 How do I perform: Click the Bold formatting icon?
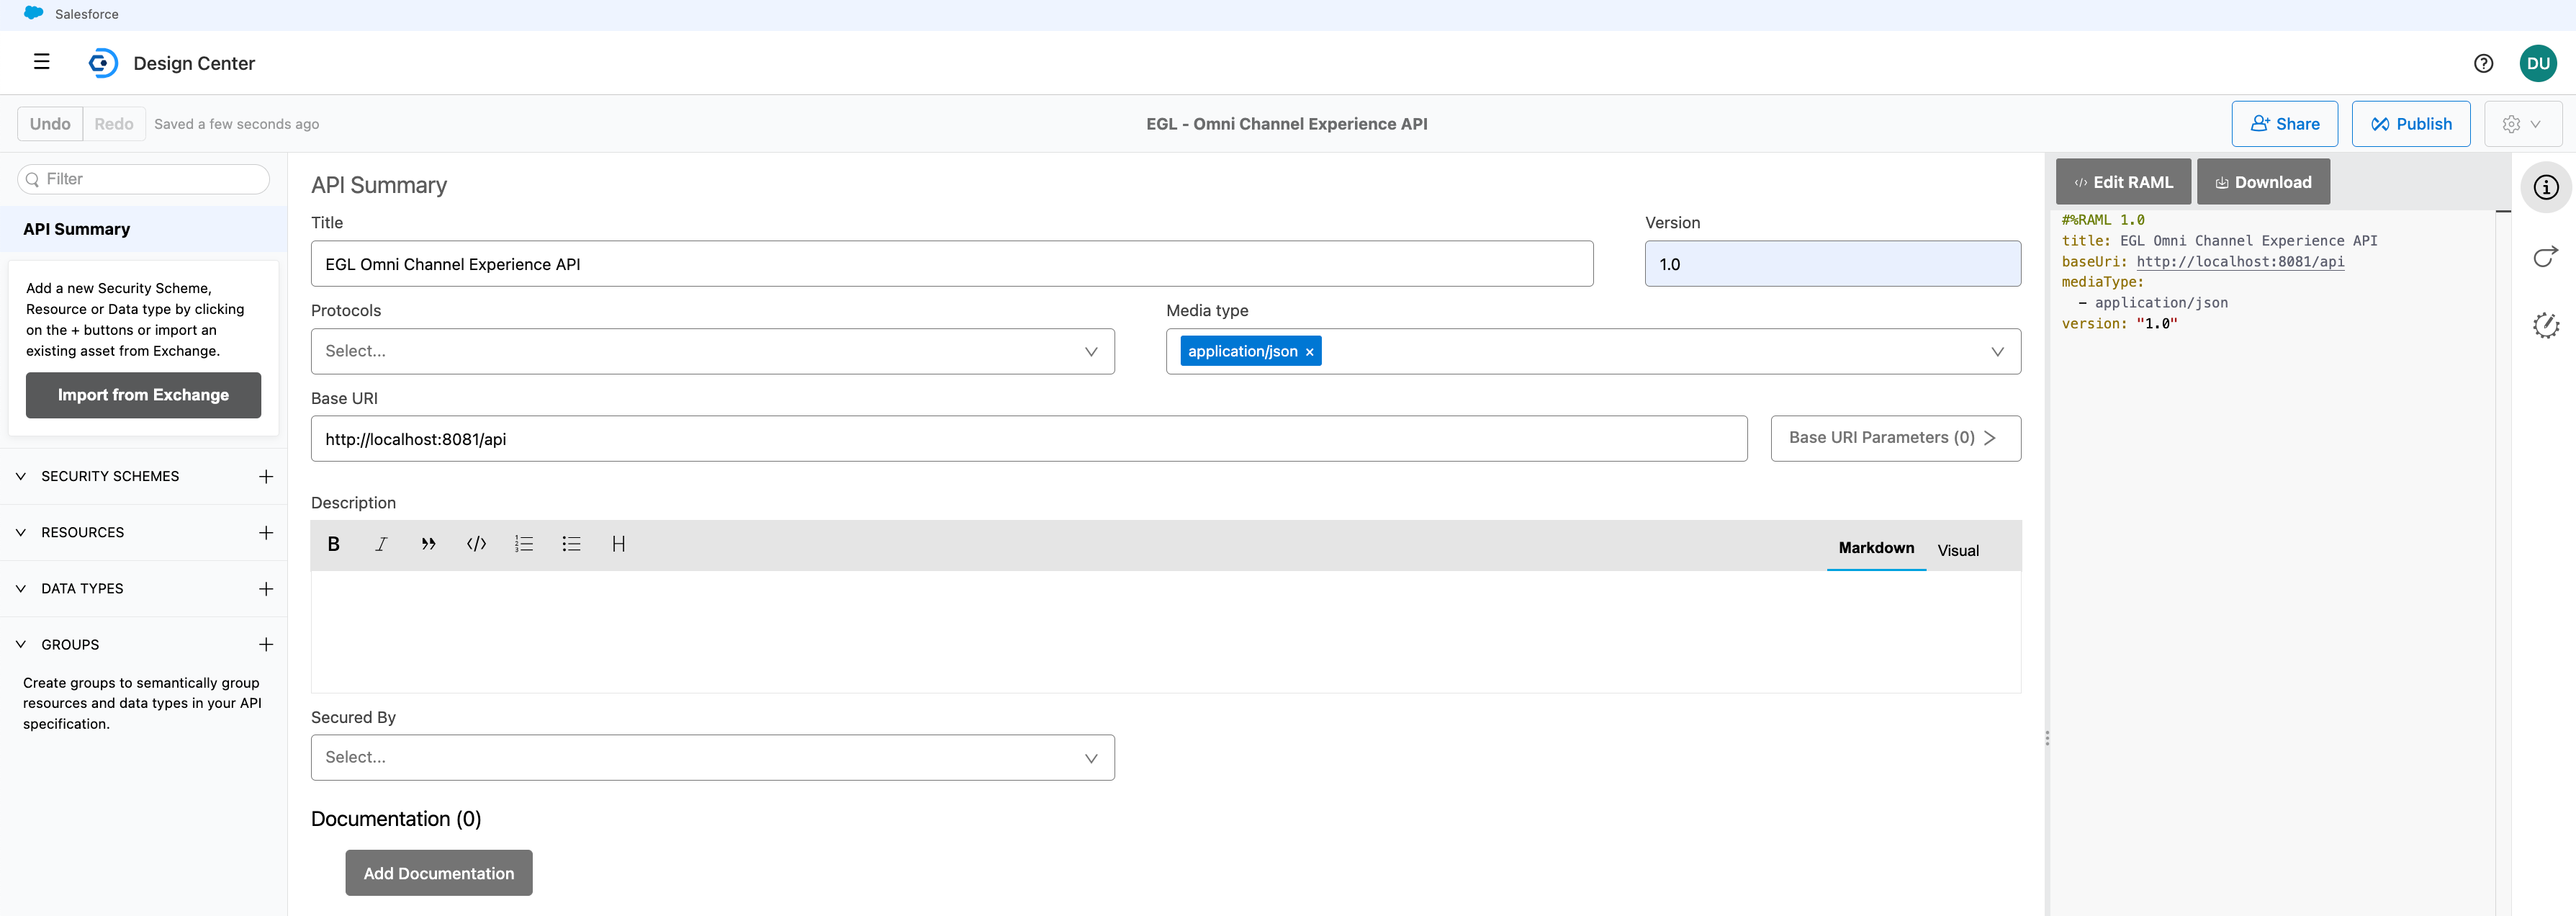(x=334, y=544)
